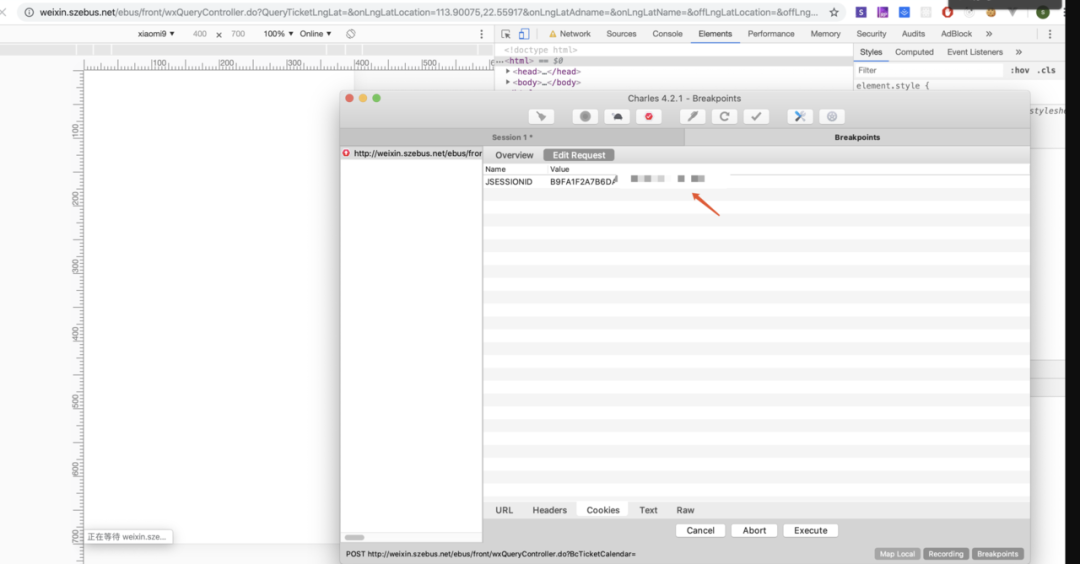1080x564 pixels.
Task: Click the compose pen icon in Charles
Action: point(692,116)
